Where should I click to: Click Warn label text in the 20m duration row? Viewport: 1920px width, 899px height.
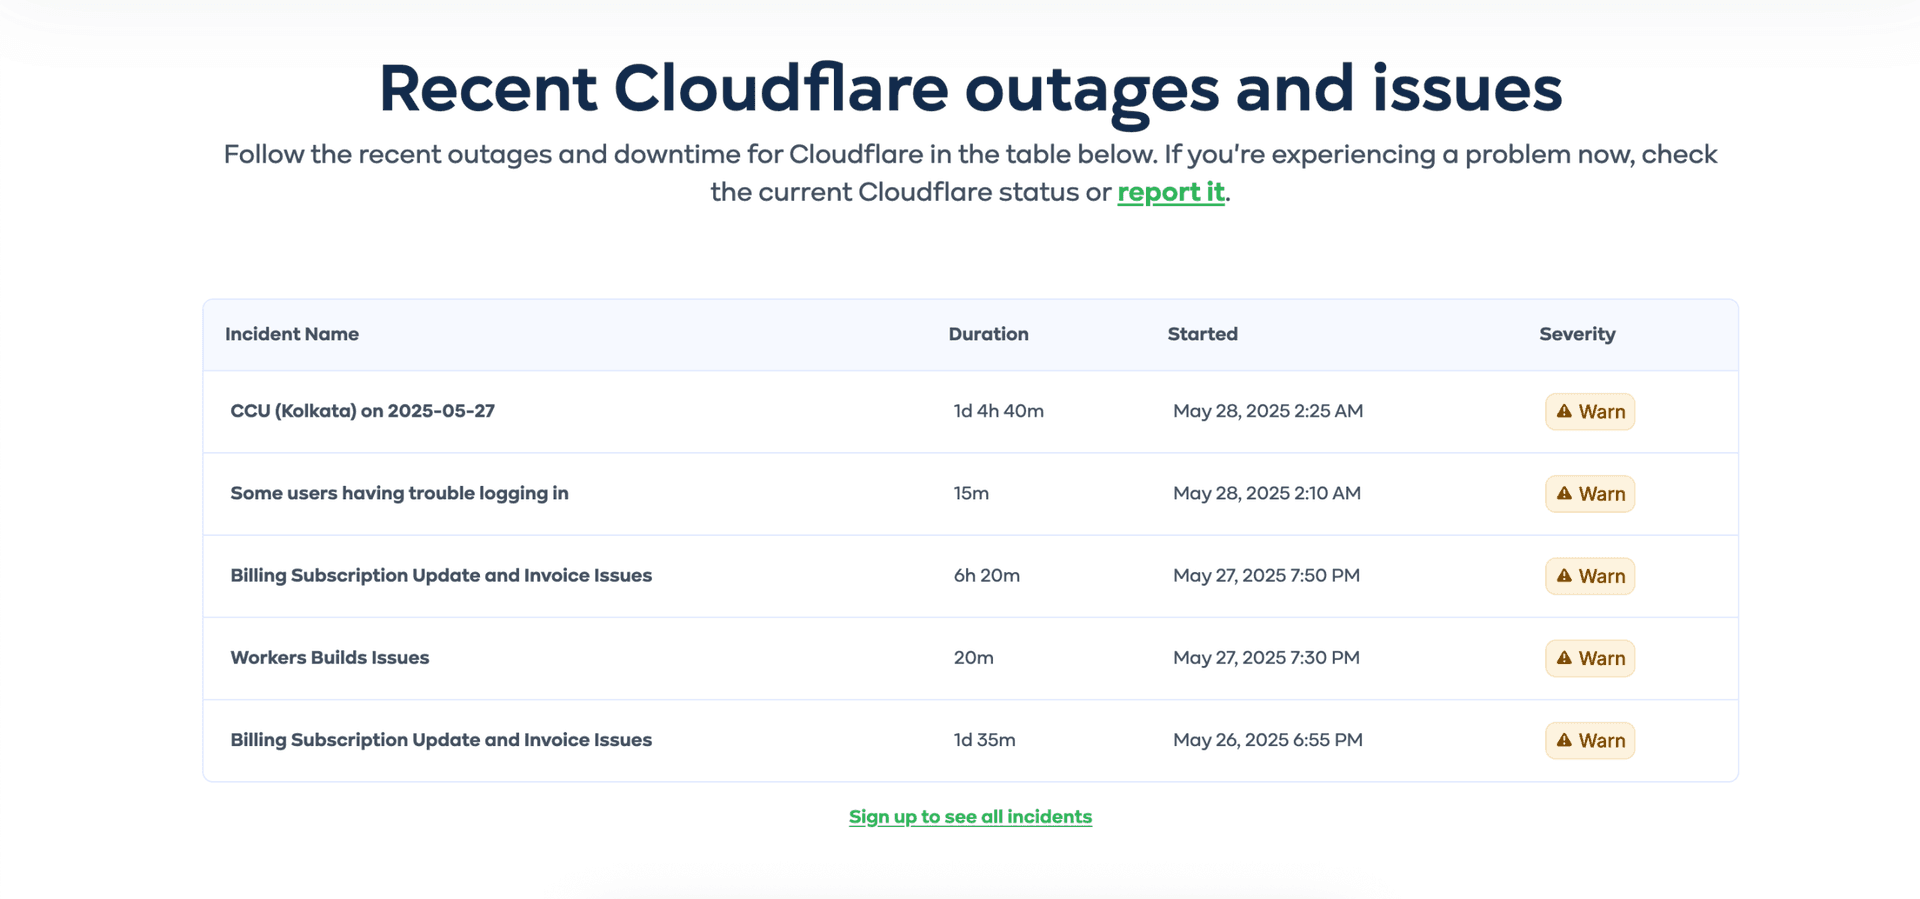coord(1601,658)
